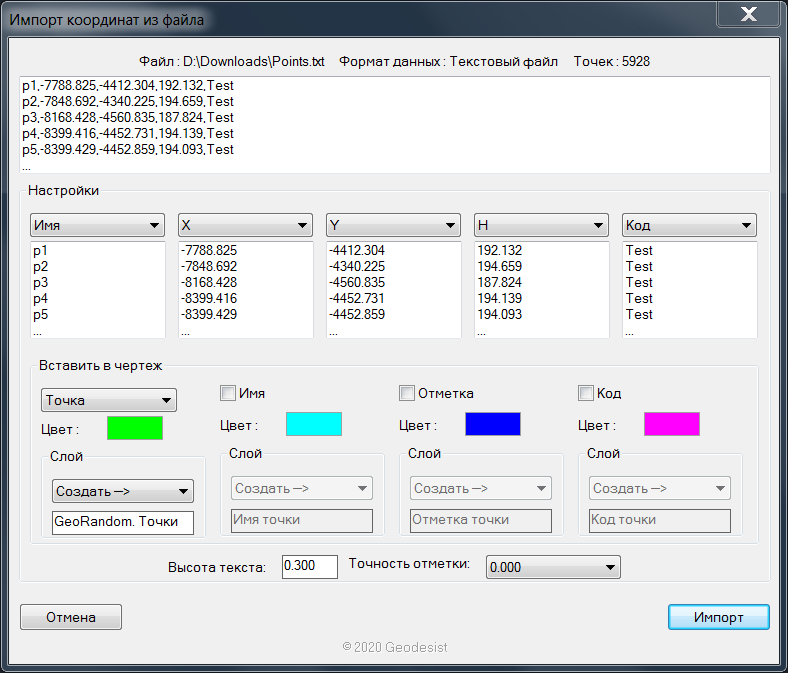Open the X column type dropdown
Image resolution: width=788 pixels, height=673 pixels.
245,225
